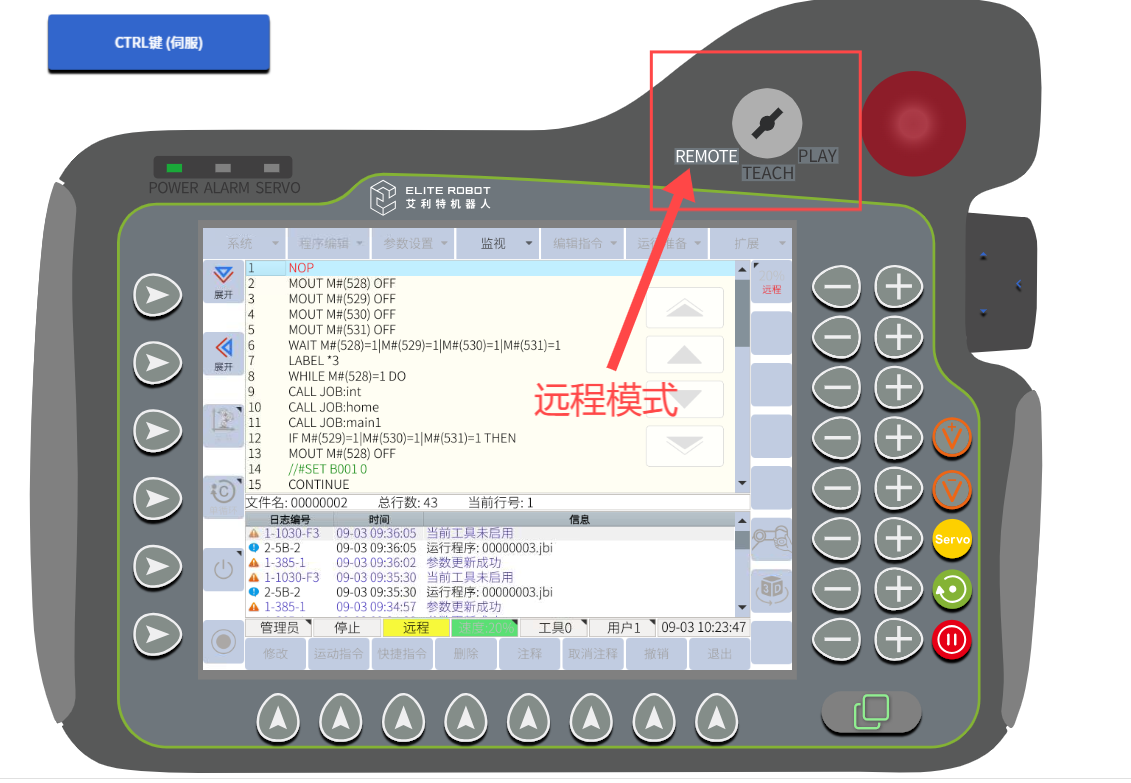Click the blue CTRL键 (伺服) button
The image size is (1131, 783).
(159, 43)
